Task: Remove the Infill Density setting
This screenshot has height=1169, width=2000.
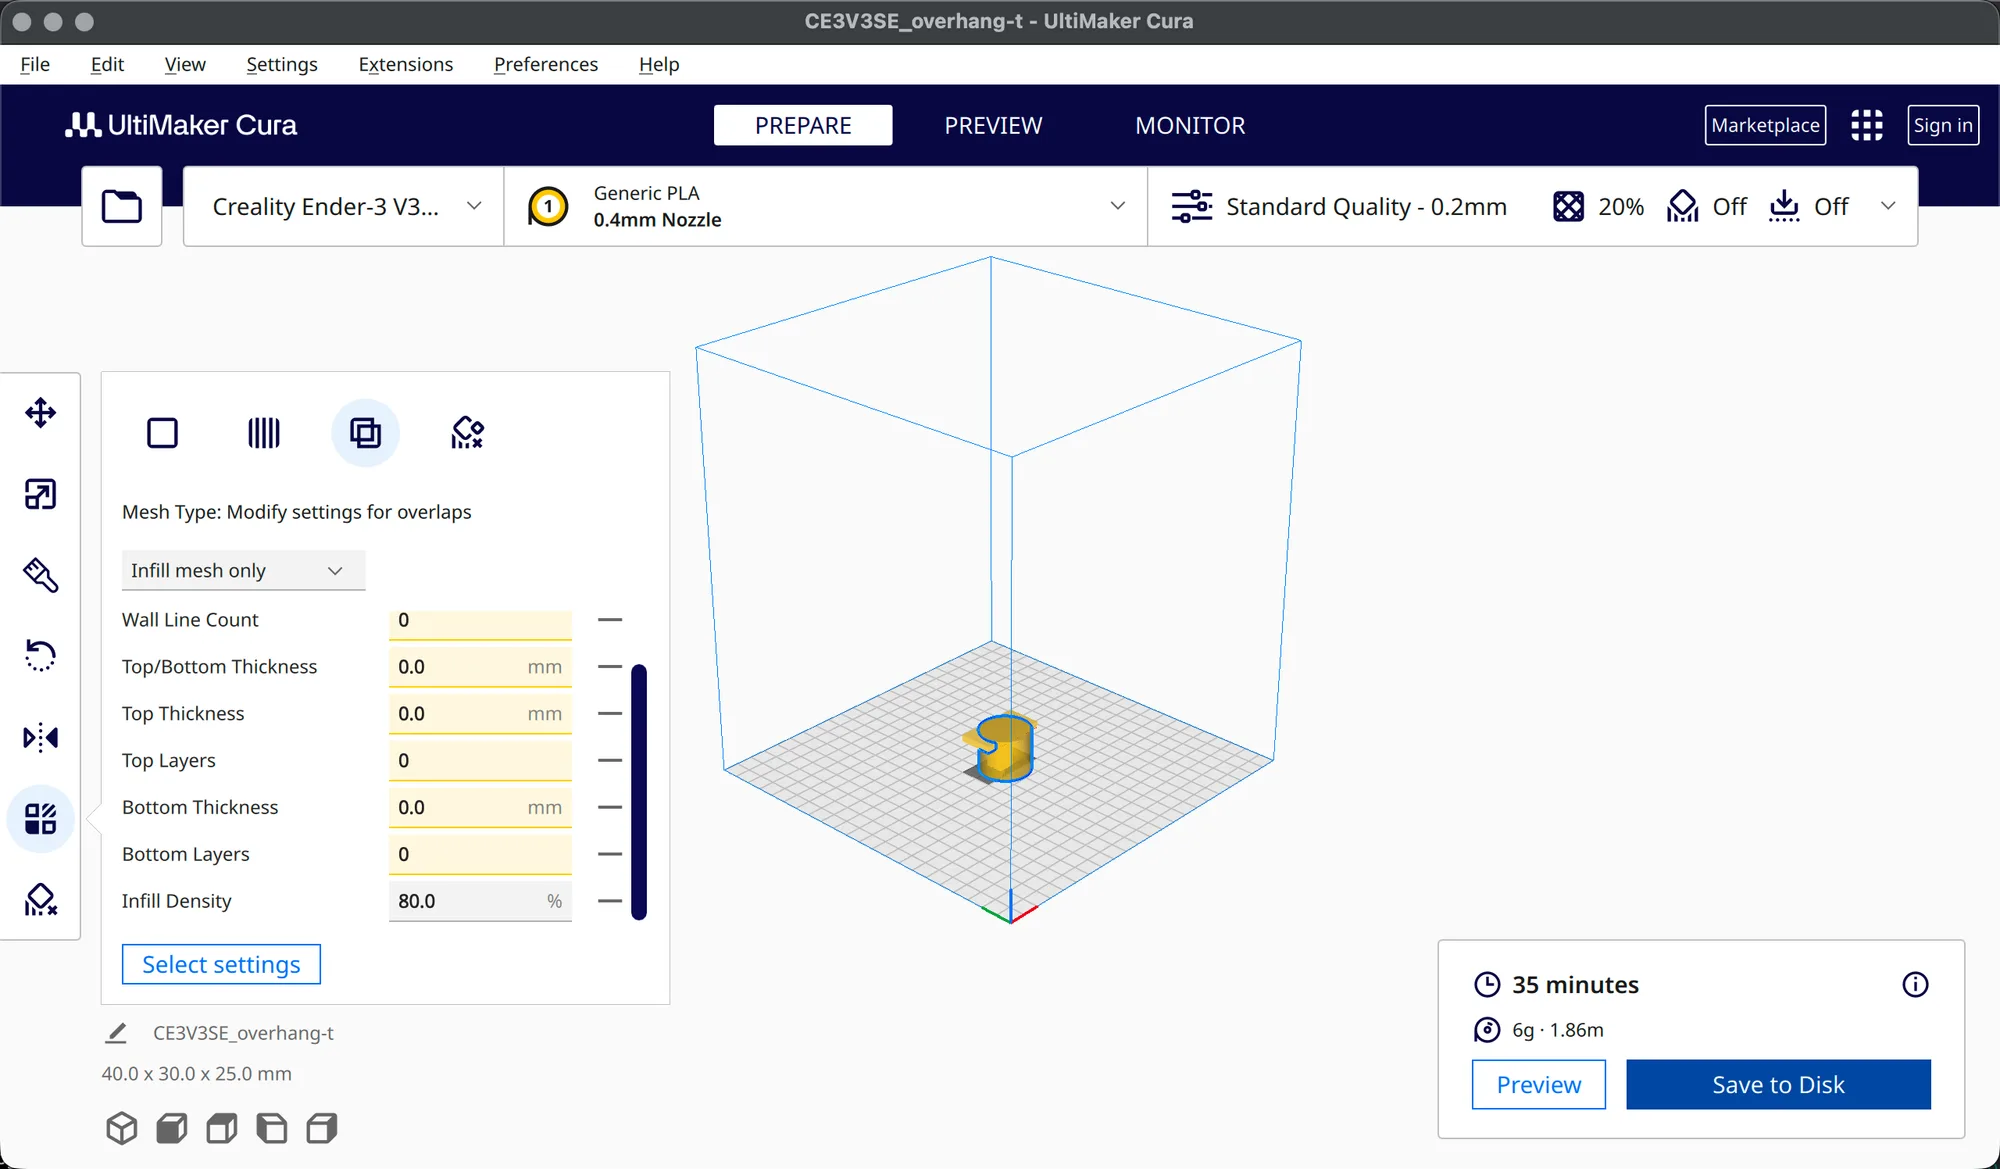Action: pos(610,901)
